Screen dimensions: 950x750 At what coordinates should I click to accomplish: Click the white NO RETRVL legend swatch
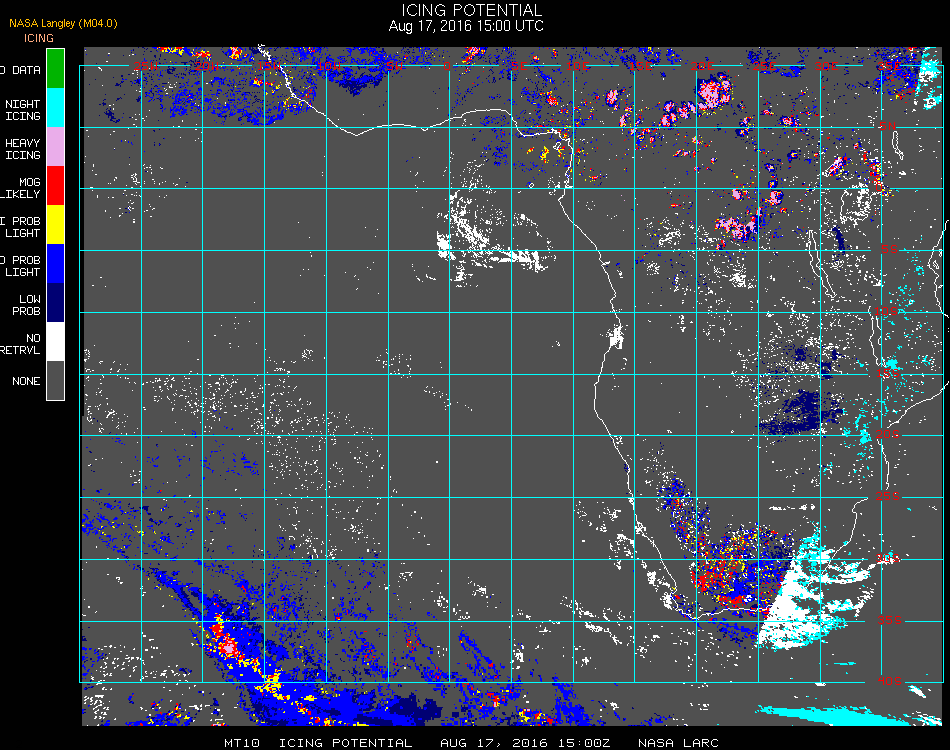click(x=55, y=342)
